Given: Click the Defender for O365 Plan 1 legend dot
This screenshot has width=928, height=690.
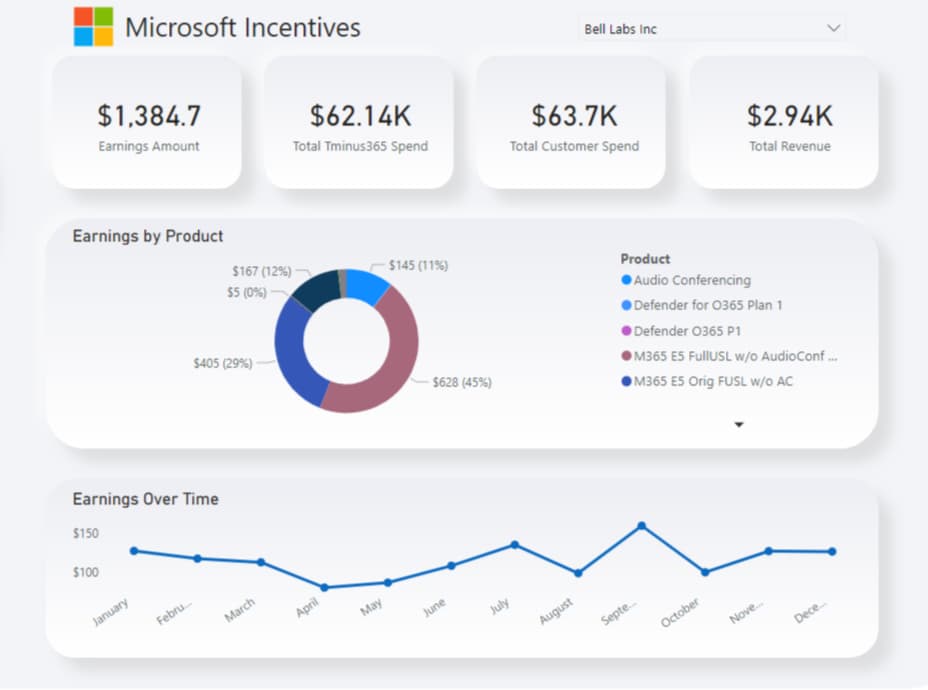Looking at the screenshot, I should (626, 305).
